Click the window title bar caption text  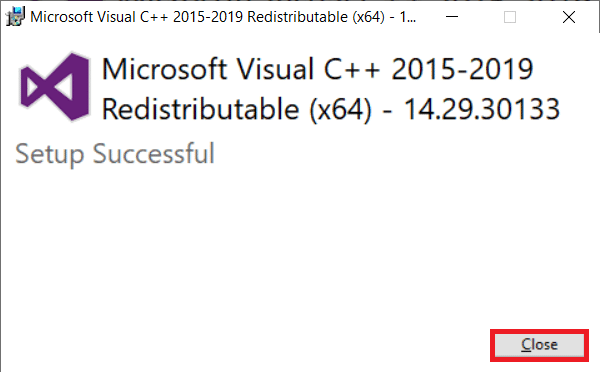(223, 17)
